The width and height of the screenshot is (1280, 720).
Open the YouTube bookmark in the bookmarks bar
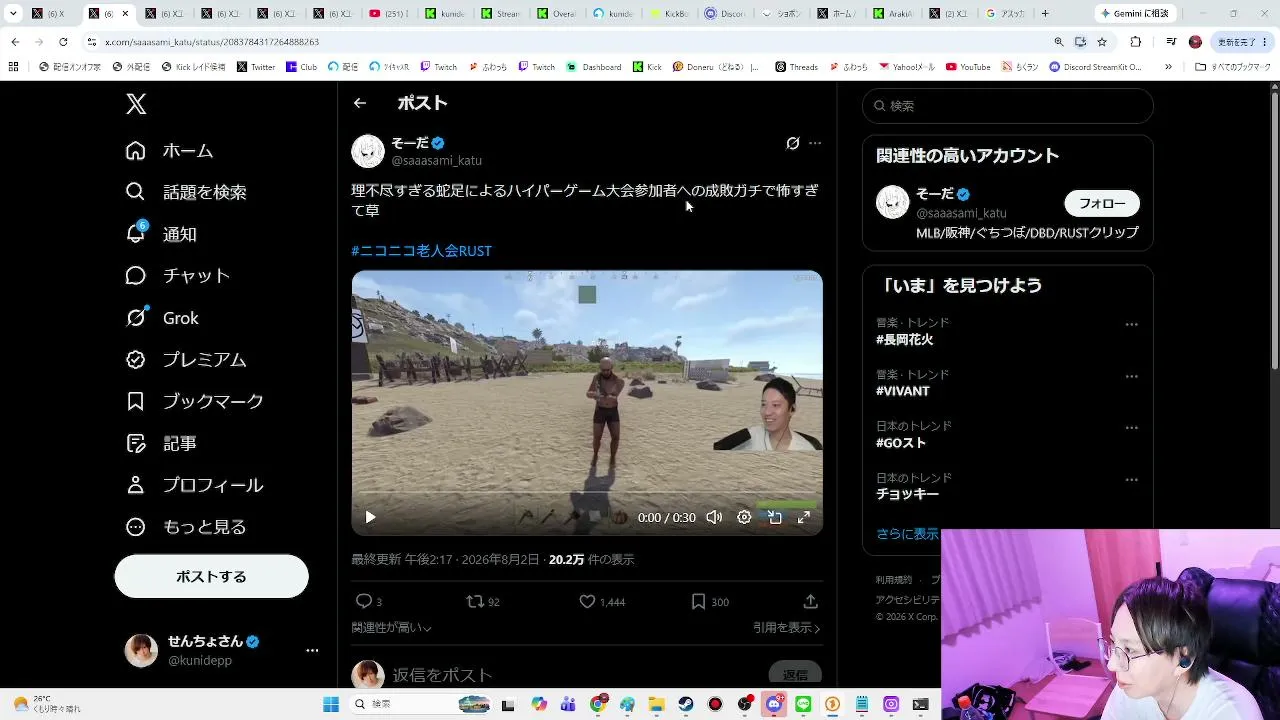pyautogui.click(x=968, y=67)
